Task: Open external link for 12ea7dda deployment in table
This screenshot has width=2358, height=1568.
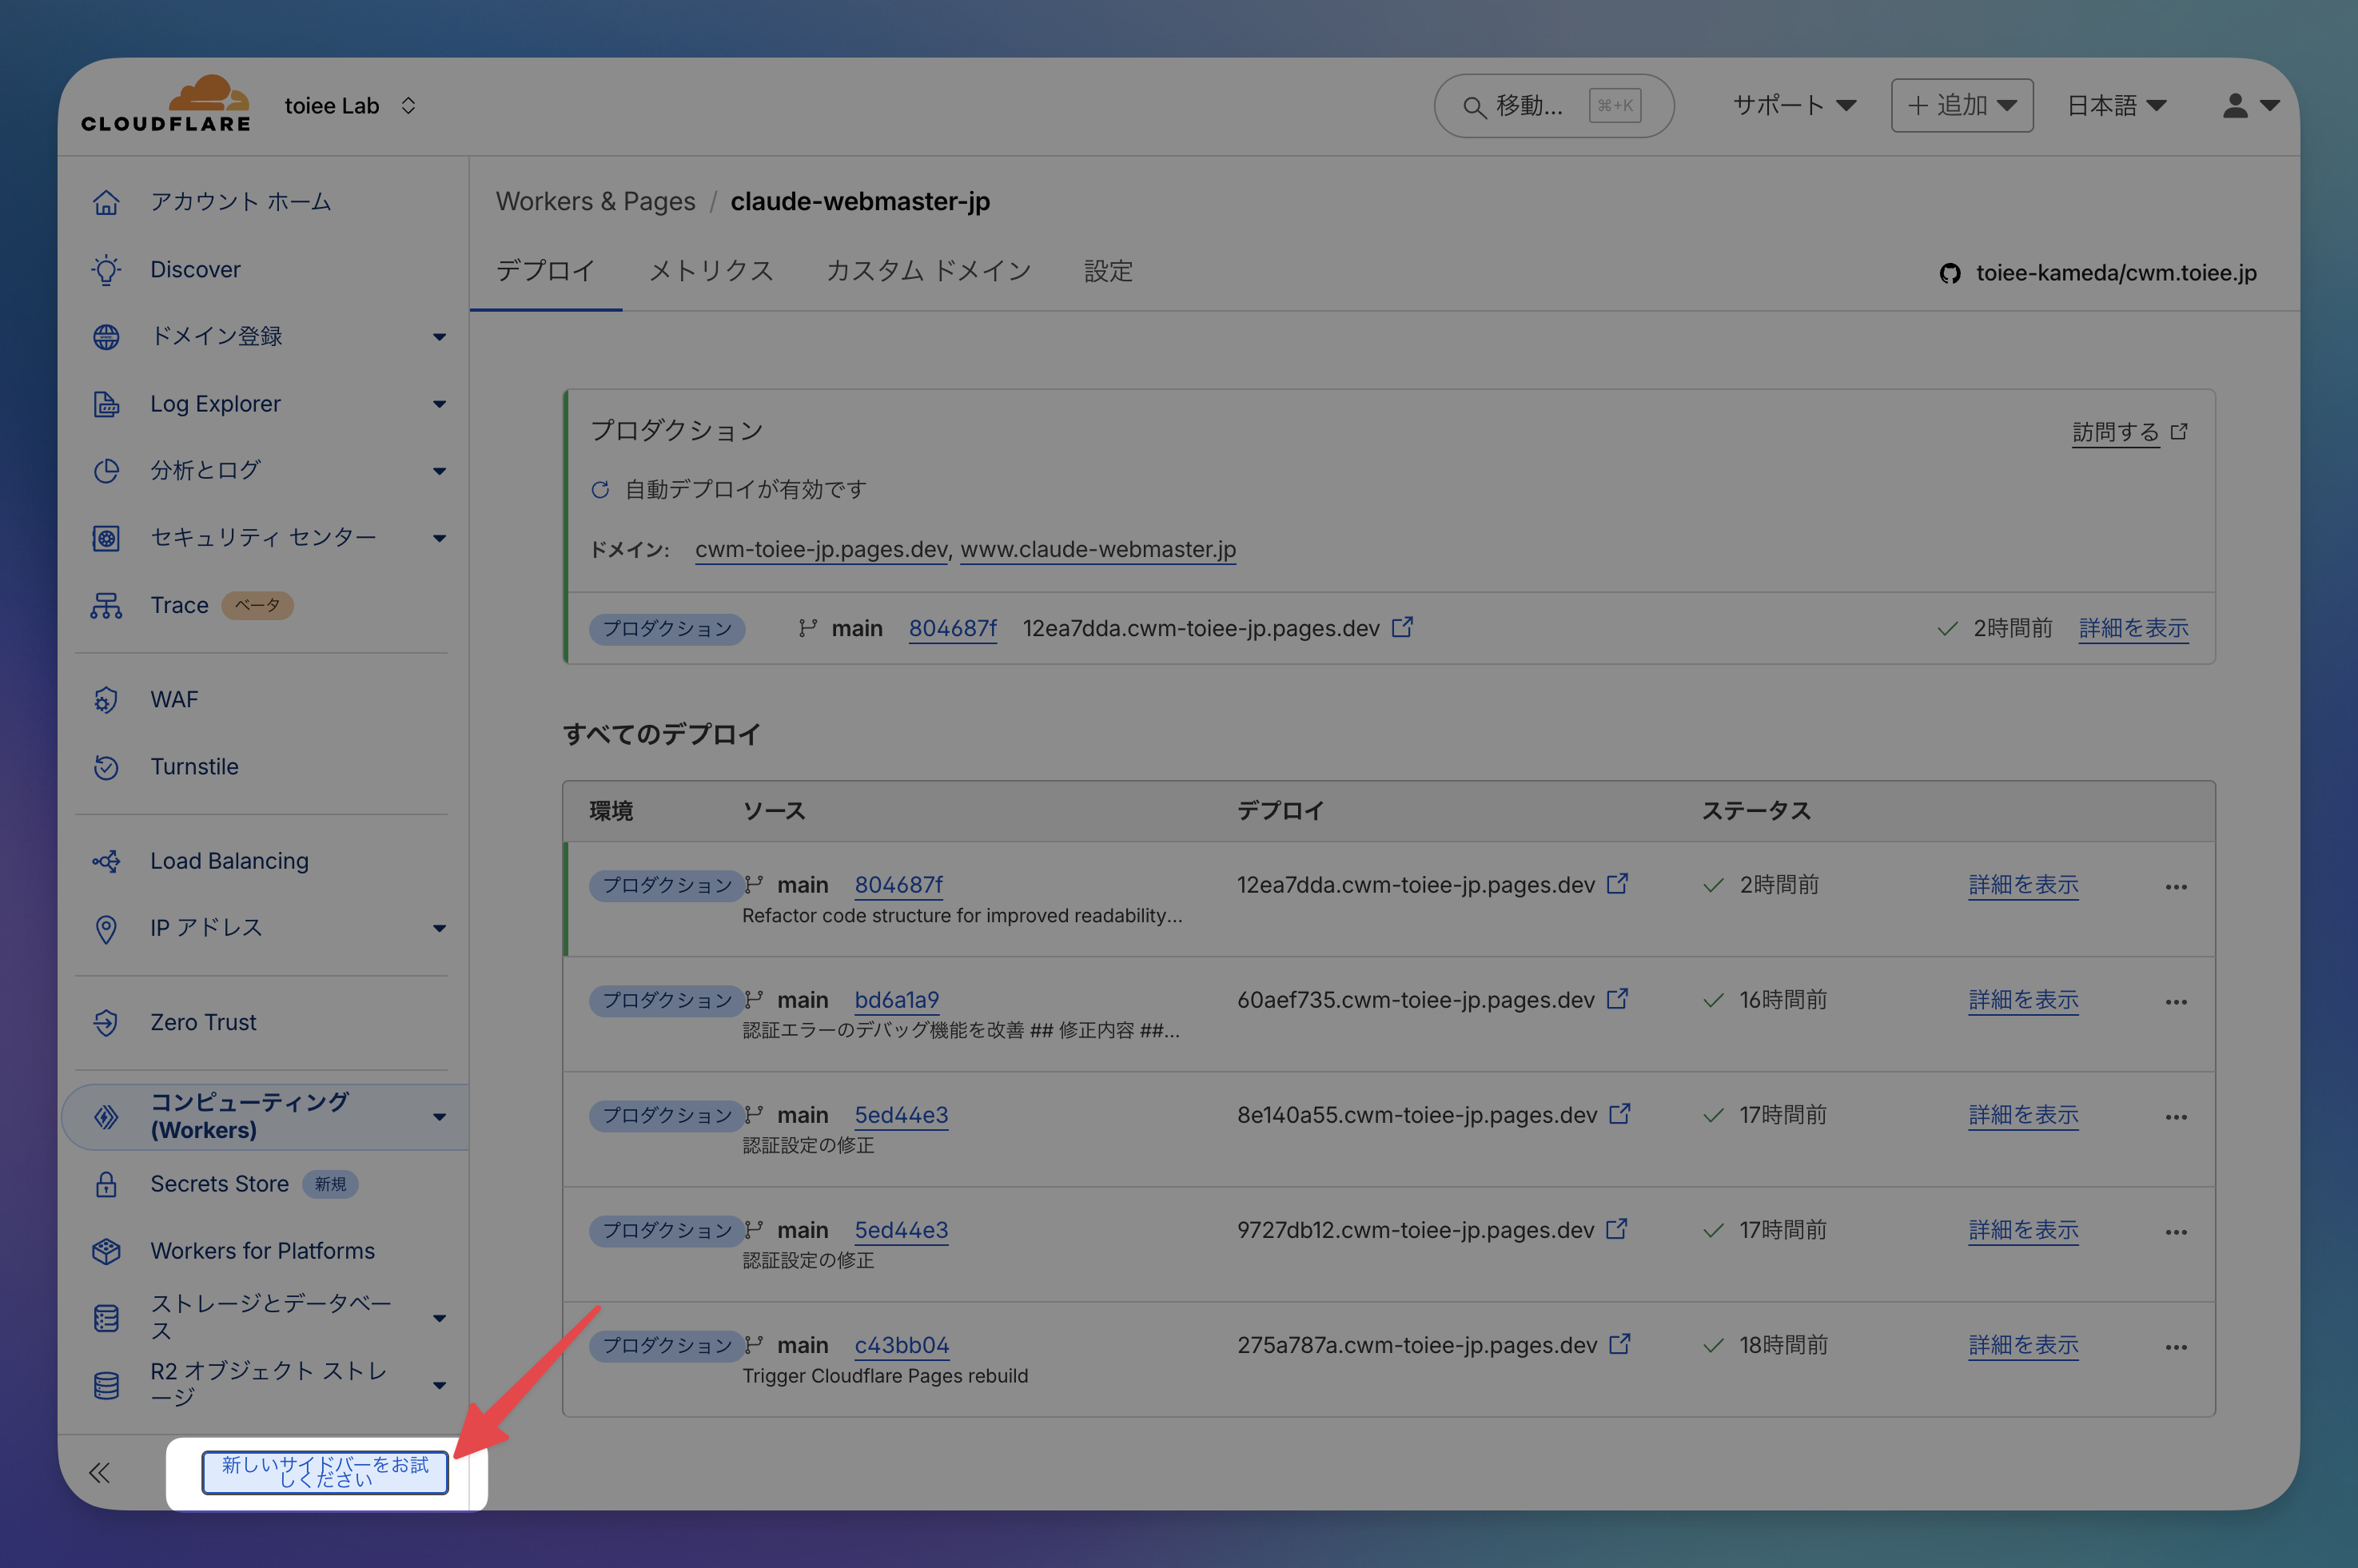Action: point(1617,884)
